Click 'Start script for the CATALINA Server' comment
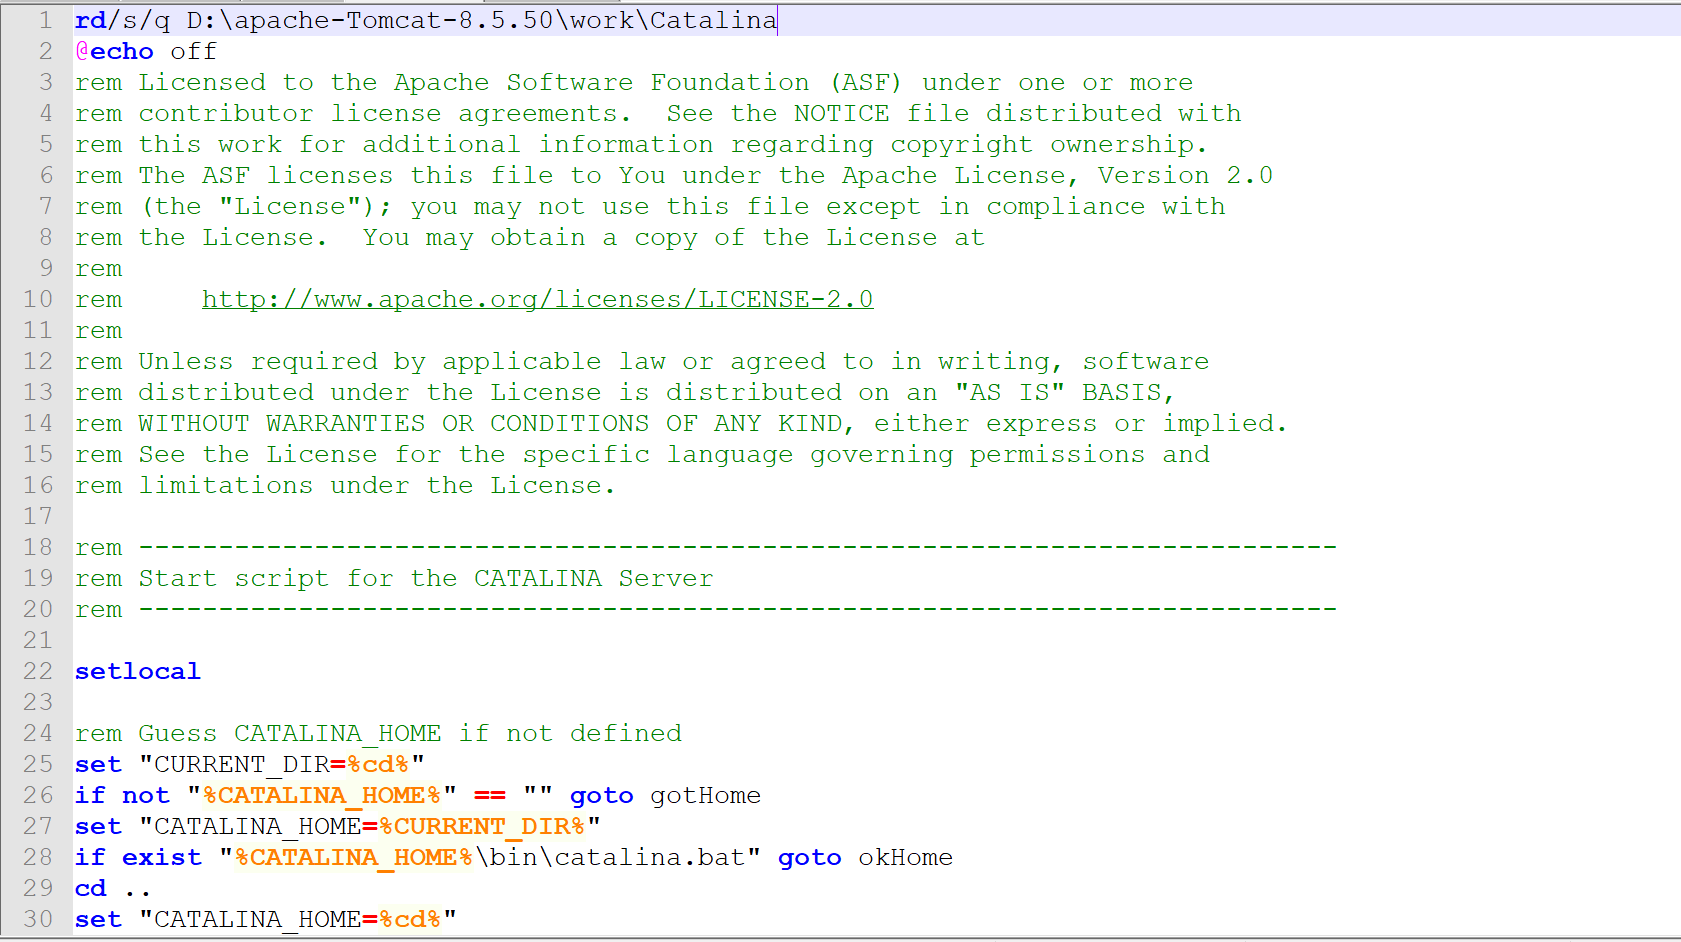This screenshot has height=942, width=1681. pos(426,578)
